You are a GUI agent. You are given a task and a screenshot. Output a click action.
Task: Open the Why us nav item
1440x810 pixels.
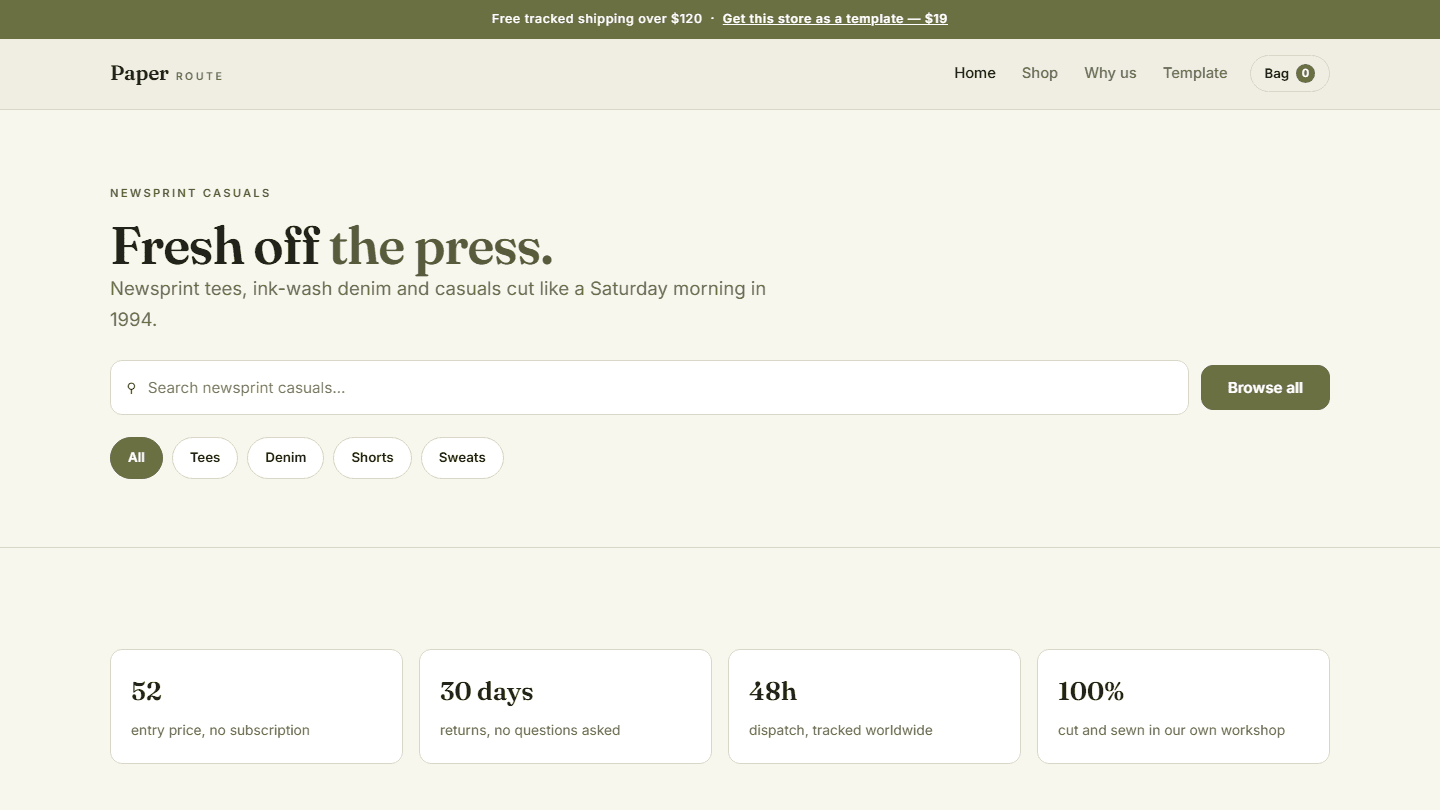pos(1110,73)
